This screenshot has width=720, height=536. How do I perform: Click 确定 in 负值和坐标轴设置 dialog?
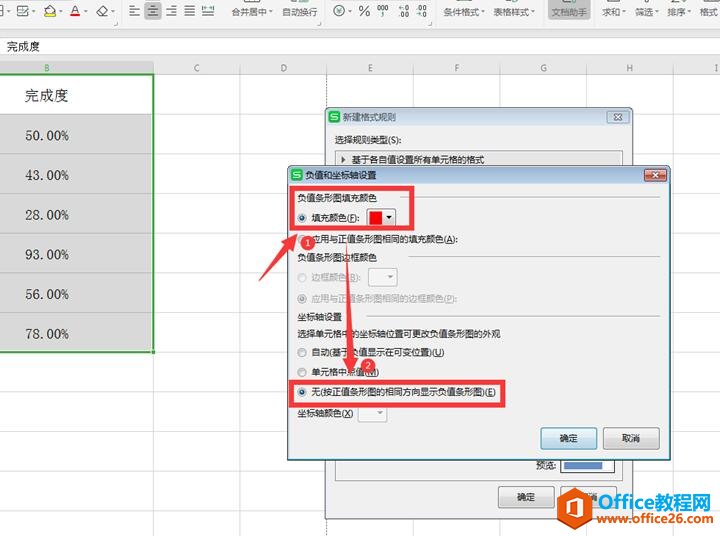(x=568, y=438)
